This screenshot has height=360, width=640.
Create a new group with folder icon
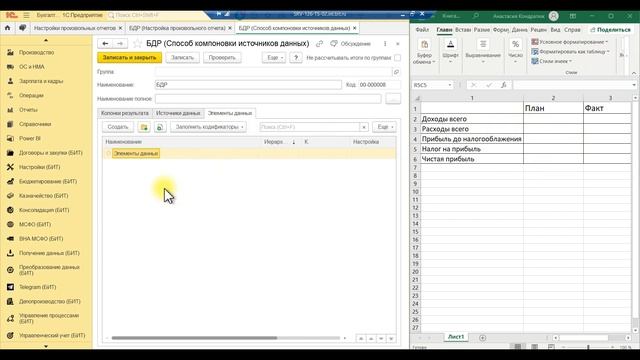(144, 127)
